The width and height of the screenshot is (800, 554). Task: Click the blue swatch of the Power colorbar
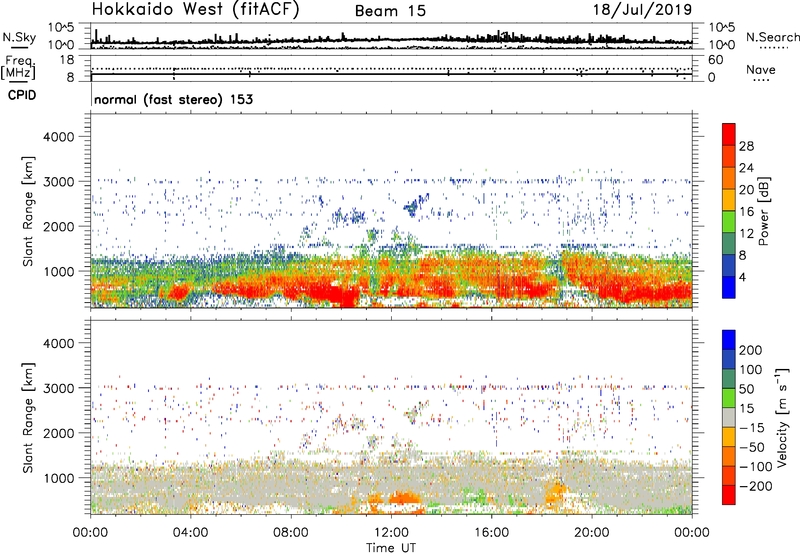point(729,287)
